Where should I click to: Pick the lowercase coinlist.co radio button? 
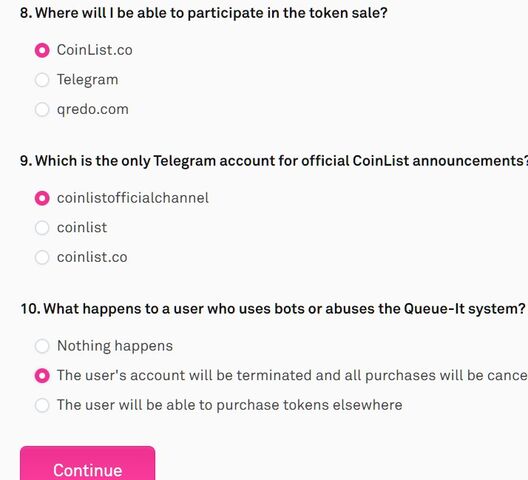point(42,257)
